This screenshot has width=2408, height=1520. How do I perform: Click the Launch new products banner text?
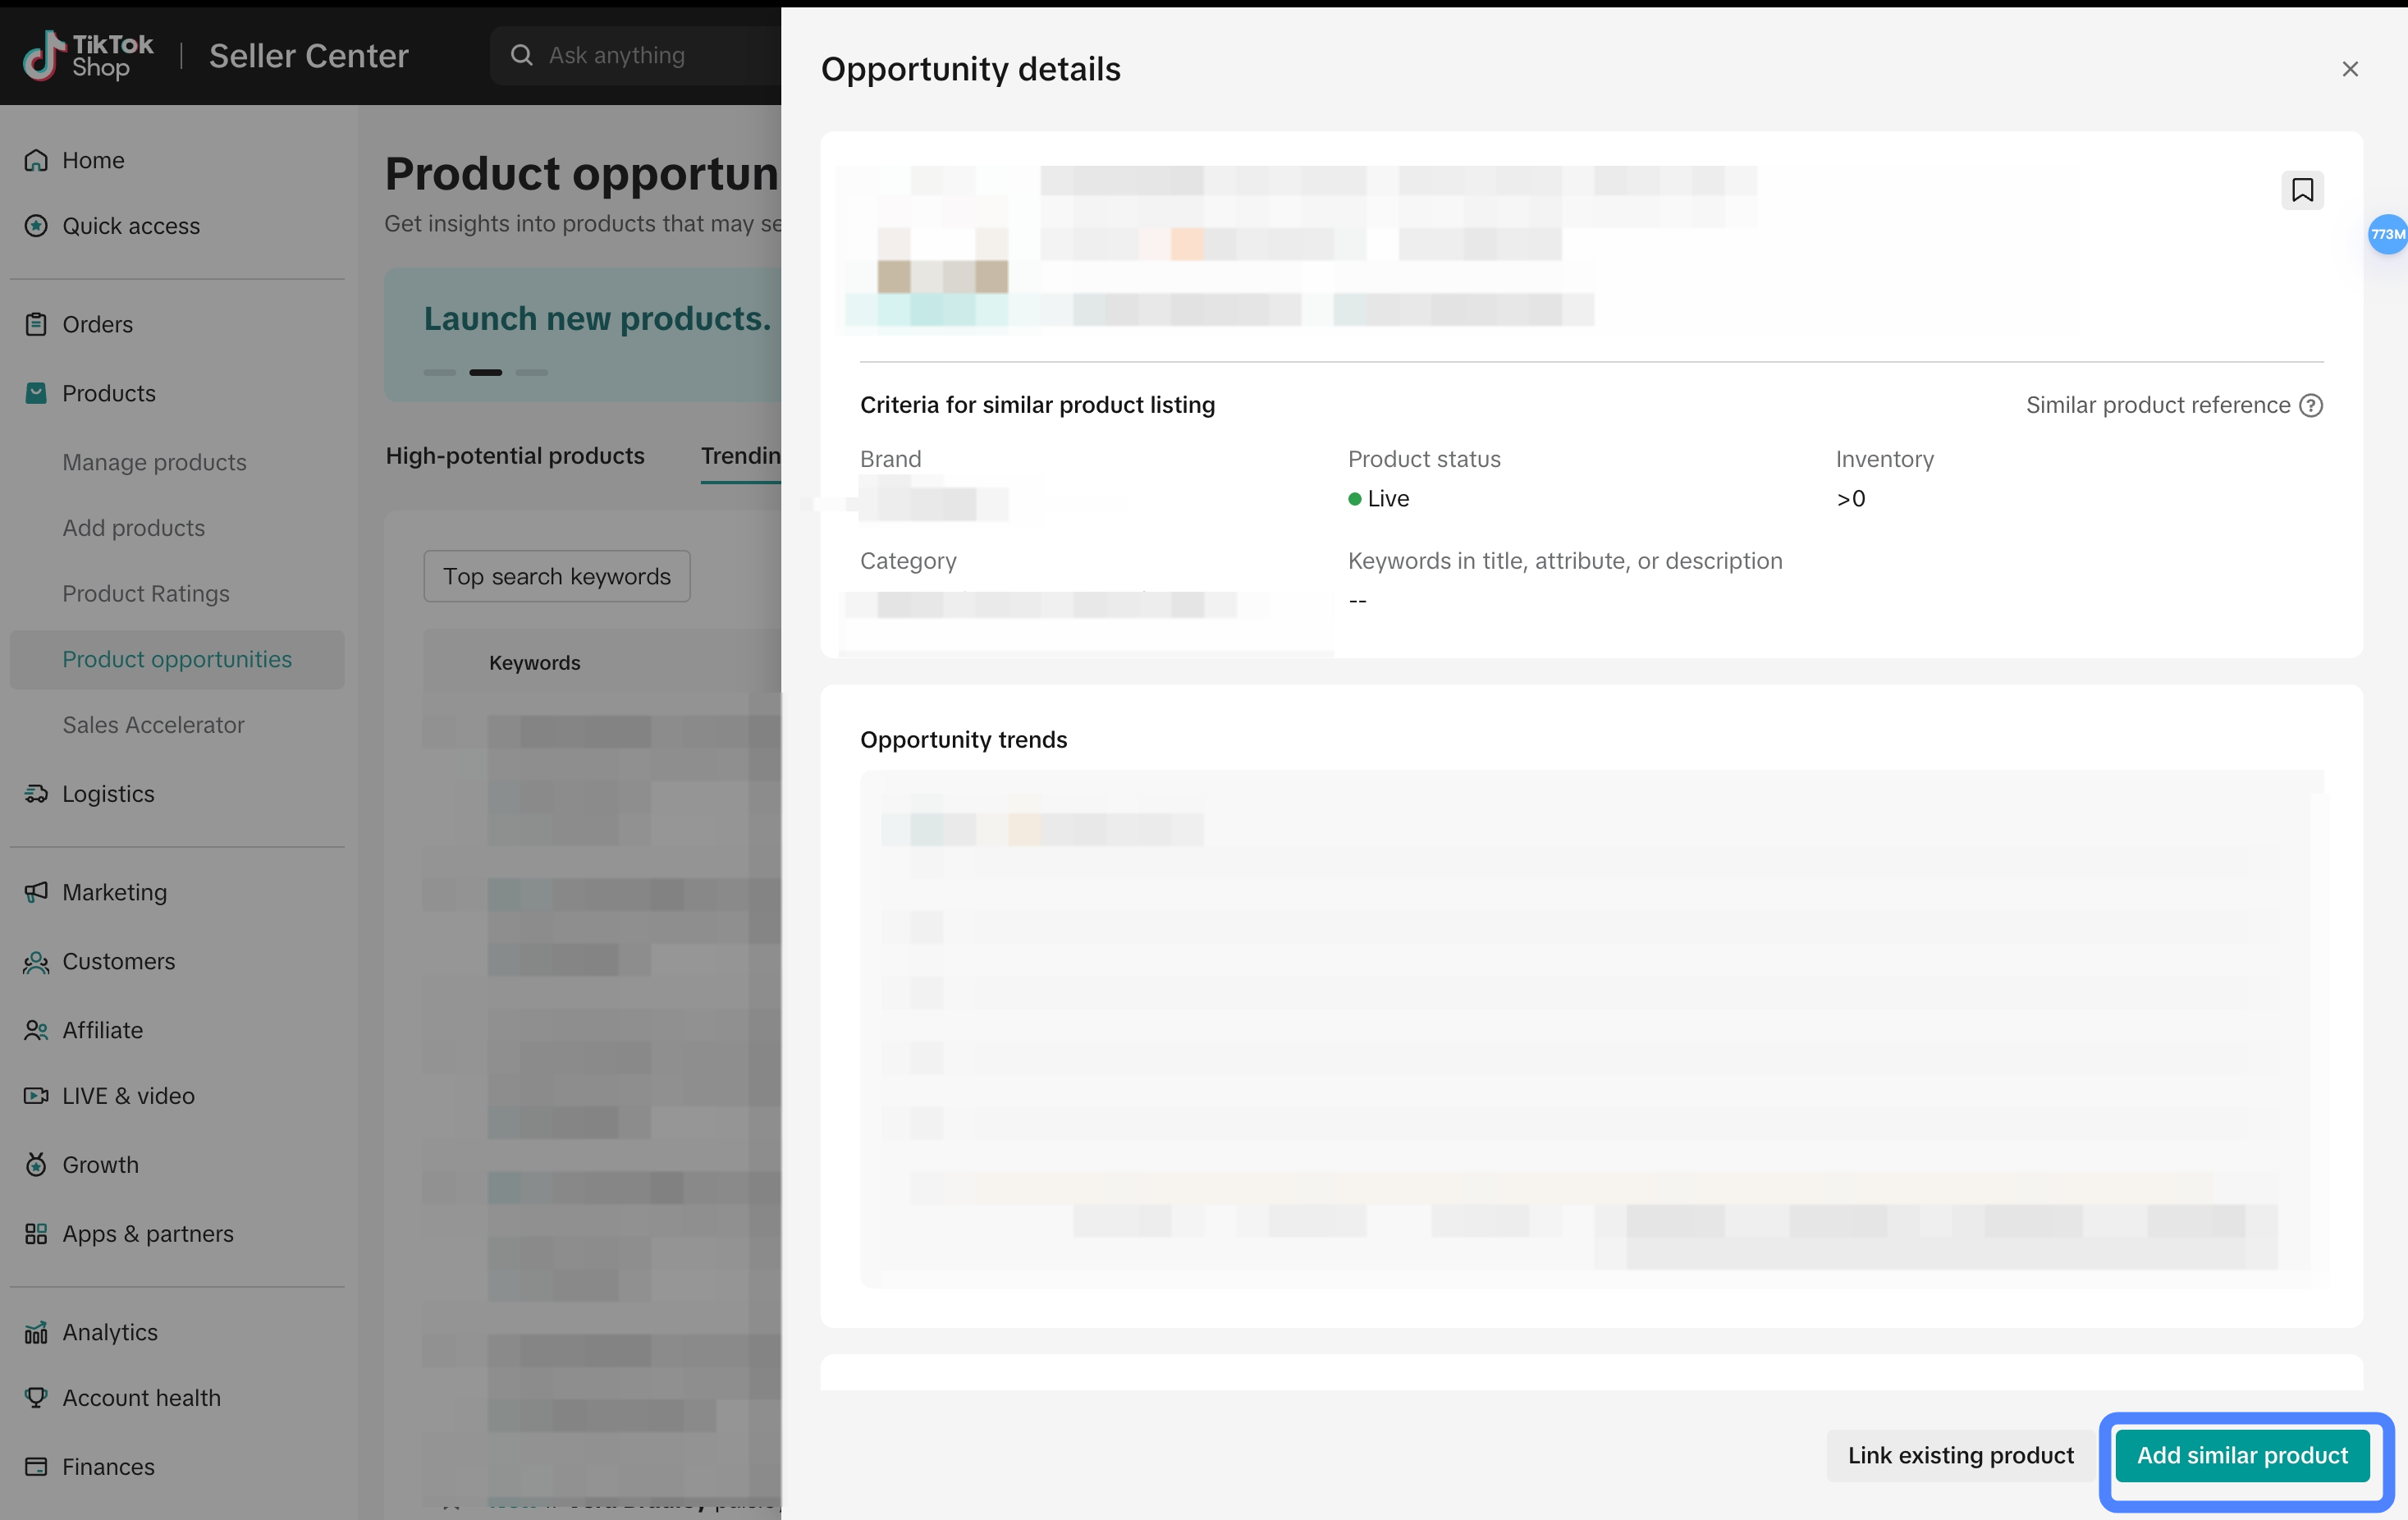(x=597, y=319)
